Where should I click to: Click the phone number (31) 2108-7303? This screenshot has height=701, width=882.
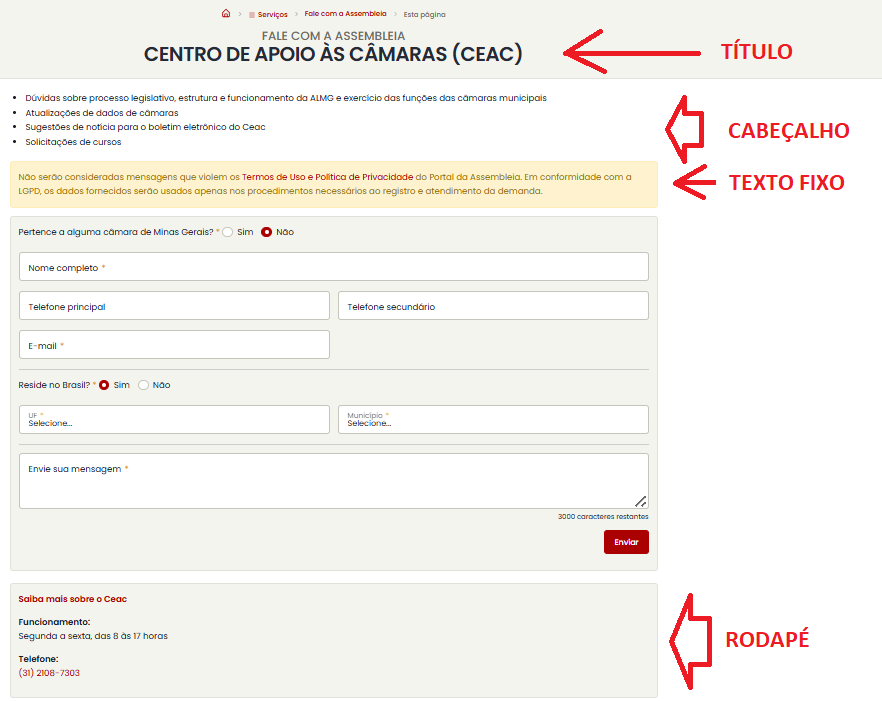tap(49, 673)
